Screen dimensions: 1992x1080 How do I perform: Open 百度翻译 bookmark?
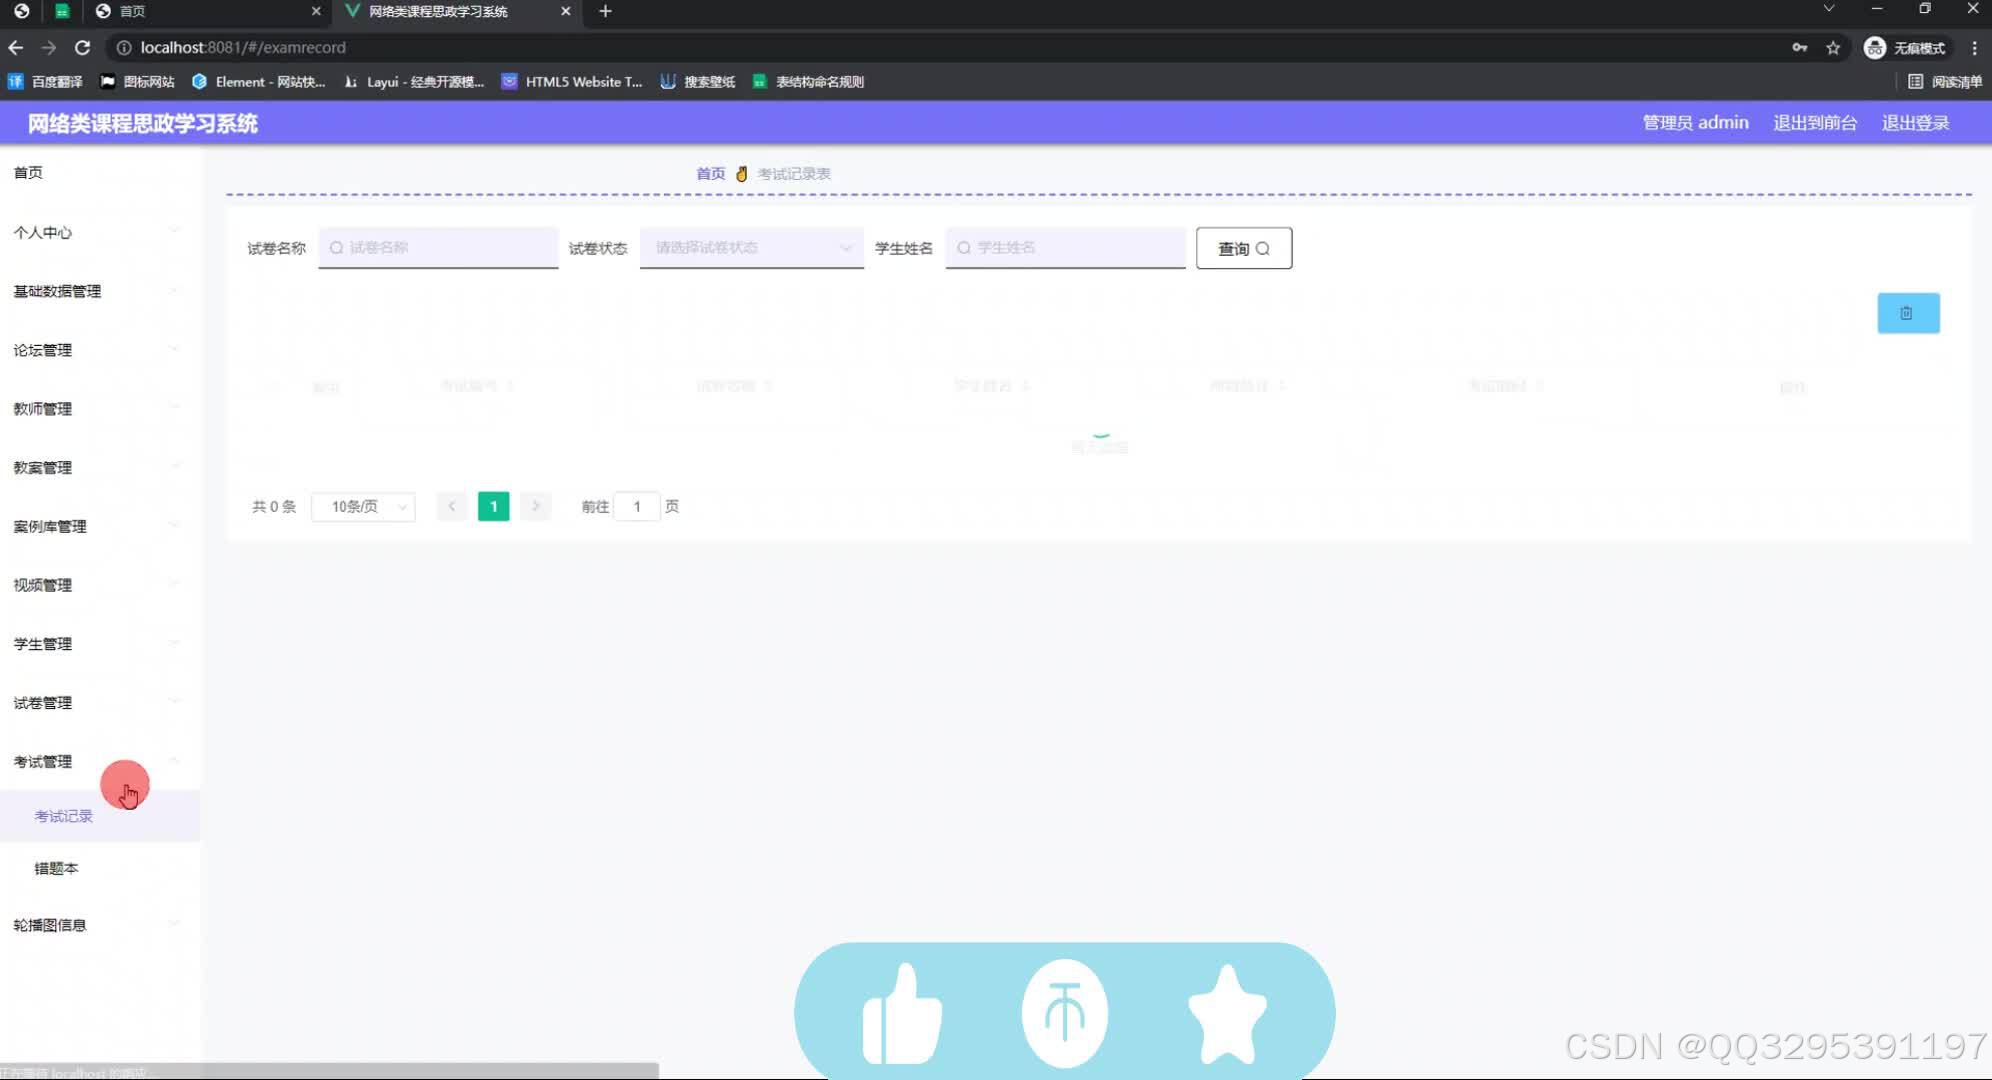(46, 82)
